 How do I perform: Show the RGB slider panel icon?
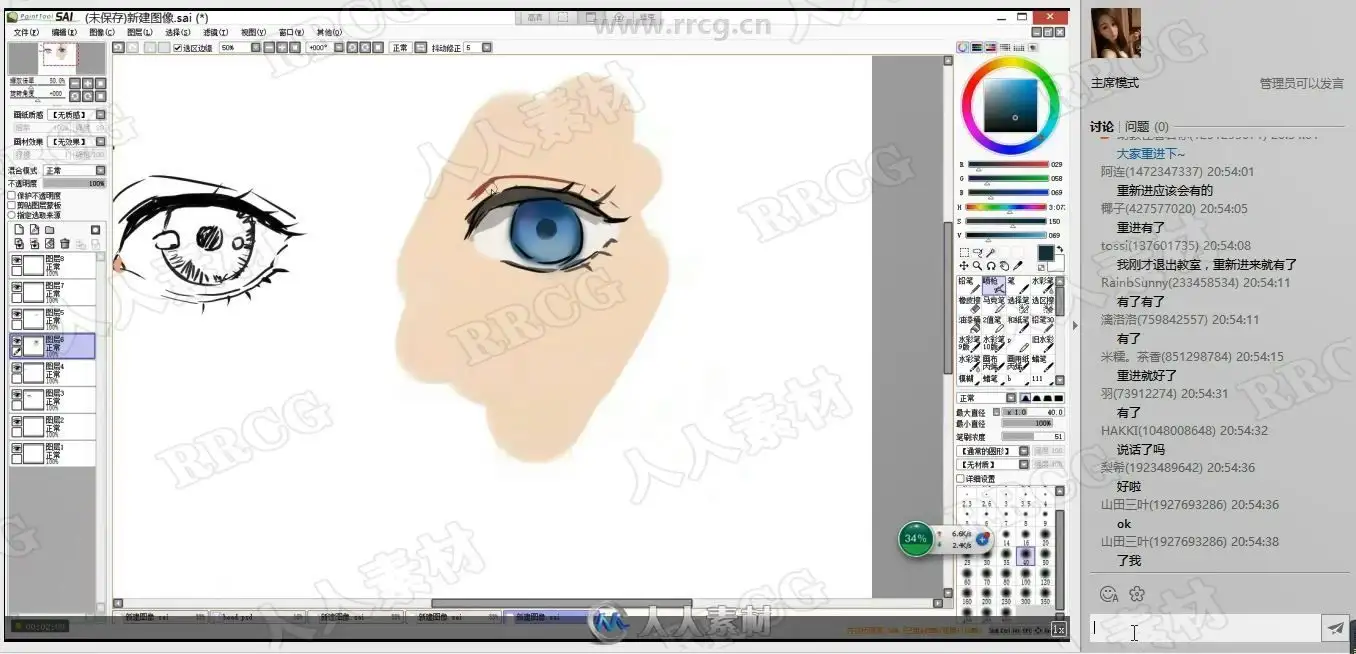[976, 47]
